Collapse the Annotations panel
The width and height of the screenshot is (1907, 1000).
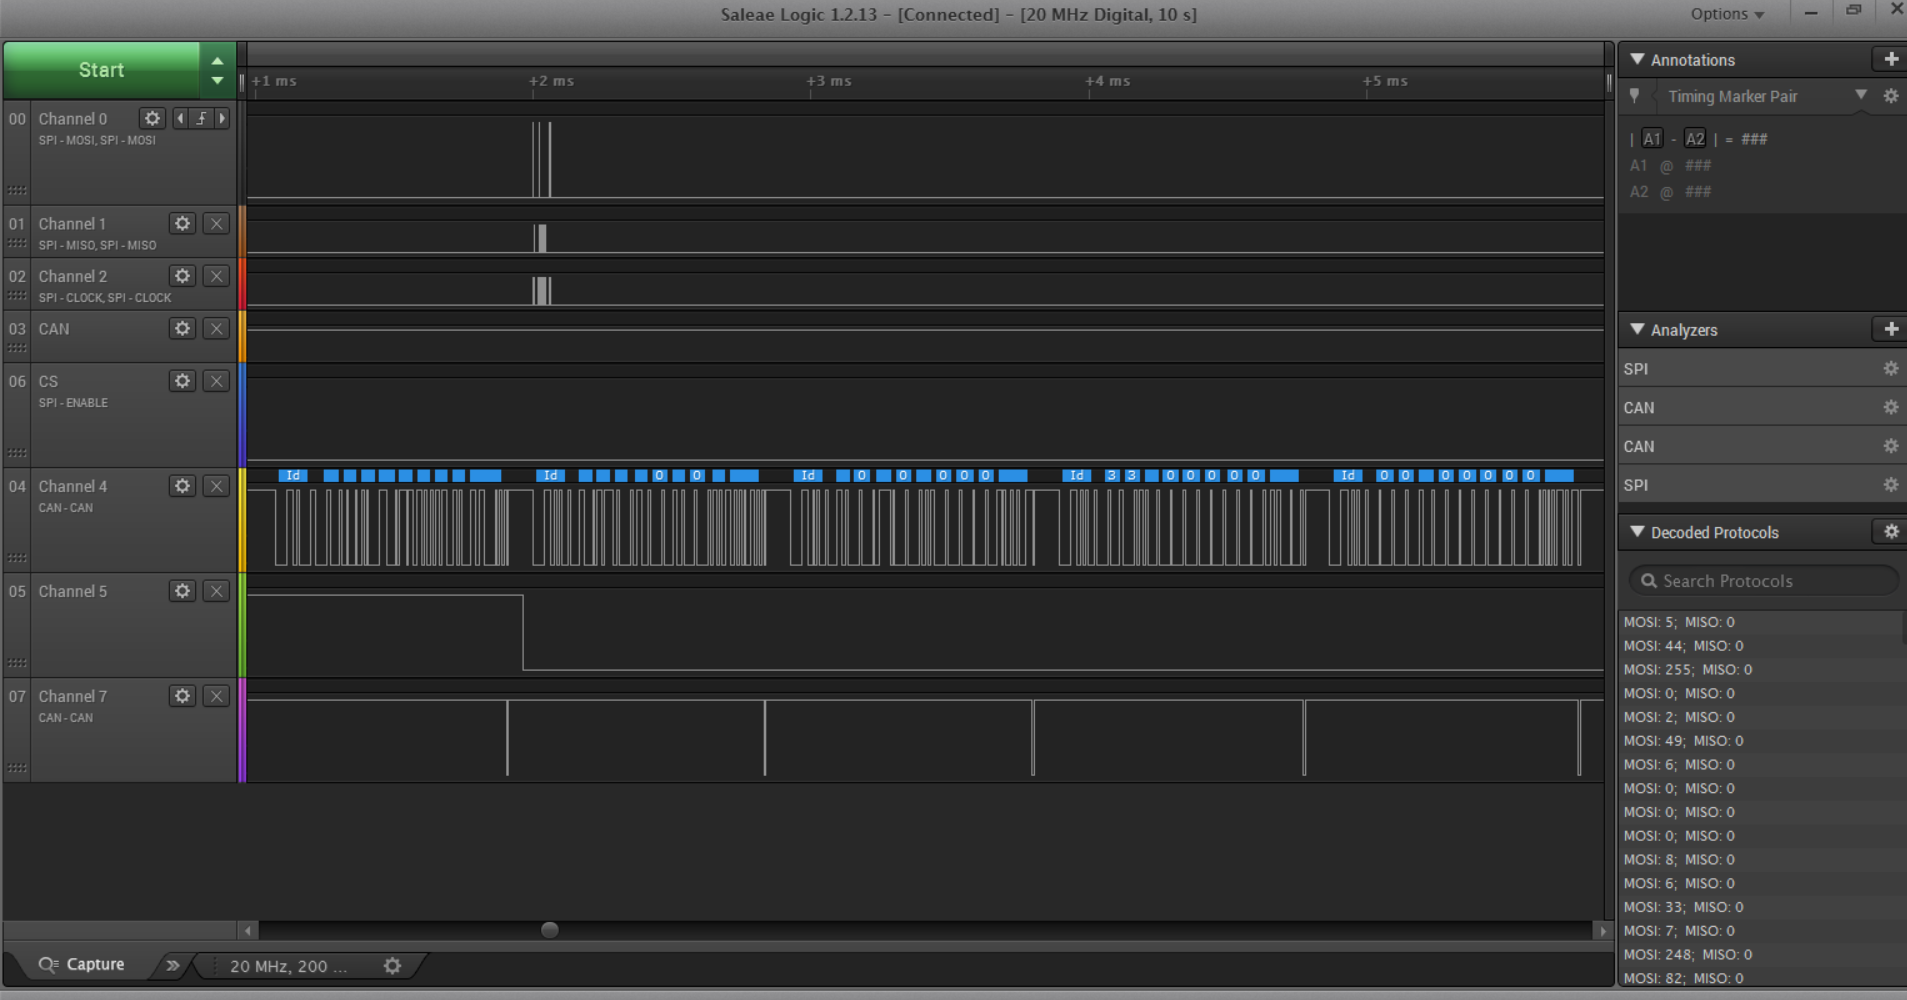[1637, 60]
